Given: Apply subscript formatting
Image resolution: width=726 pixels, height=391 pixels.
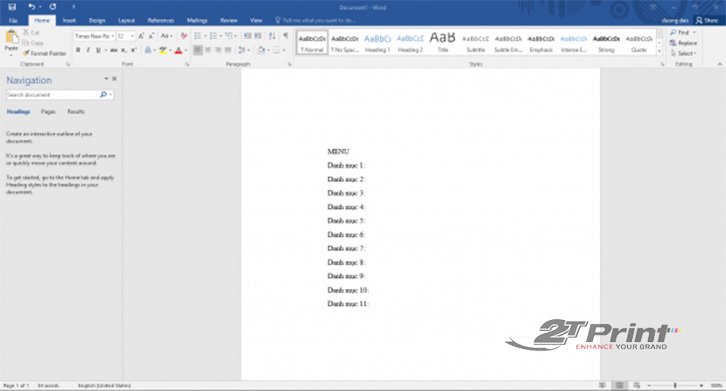Looking at the screenshot, I should tap(124, 50).
